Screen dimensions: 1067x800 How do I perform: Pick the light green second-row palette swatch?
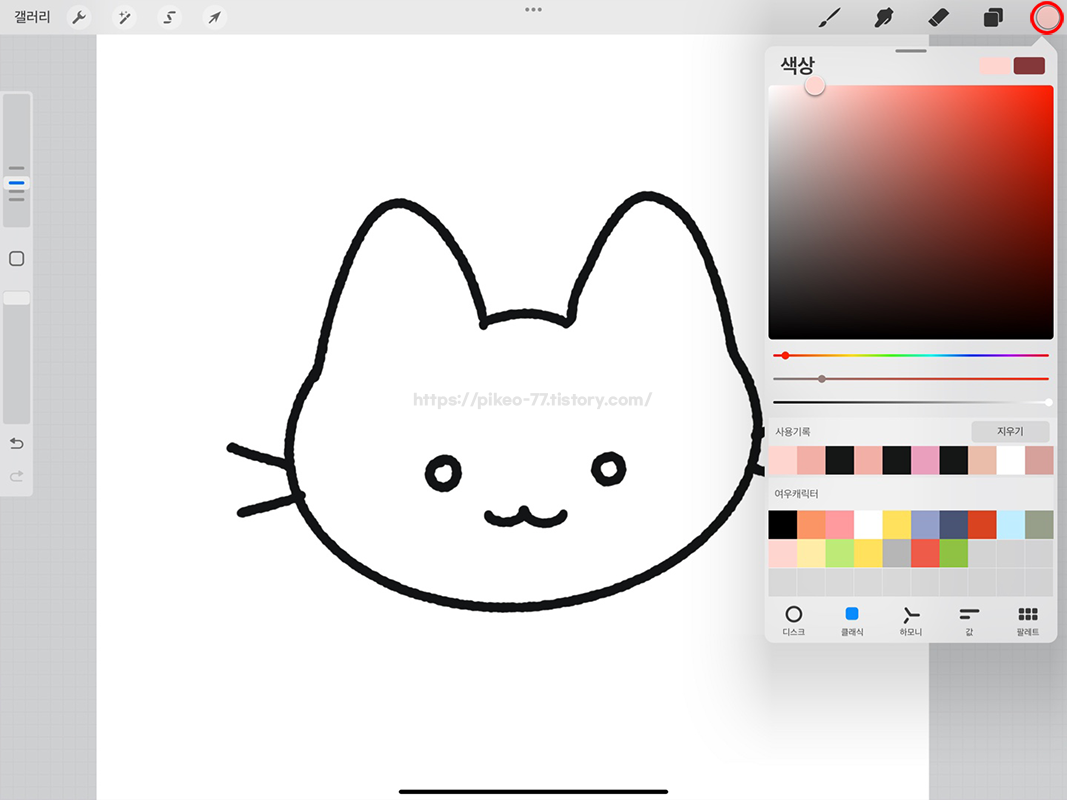840,553
